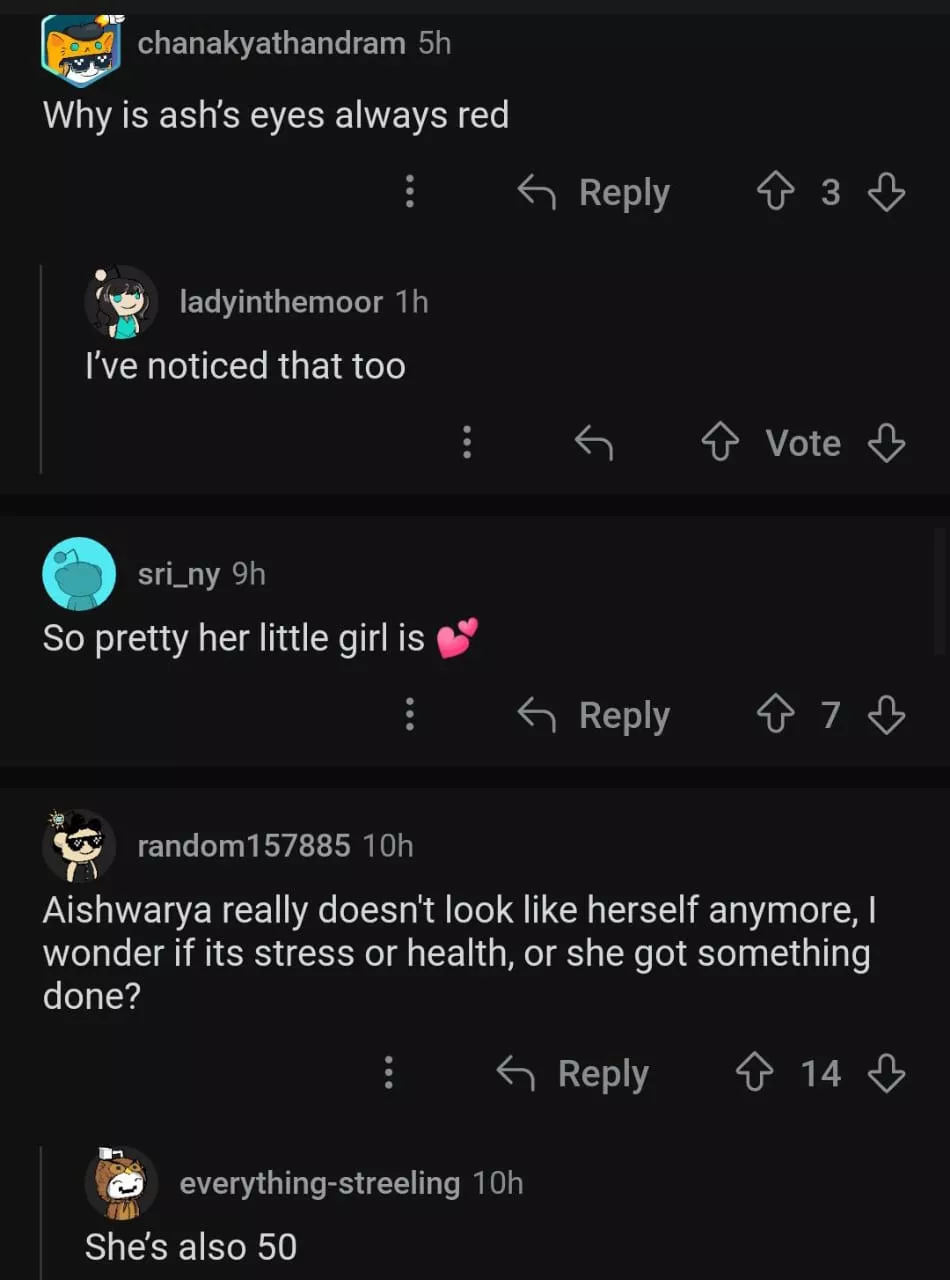Viewport: 950px width, 1280px height.
Task: Upvote sri_ny's comment
Action: (x=774, y=715)
